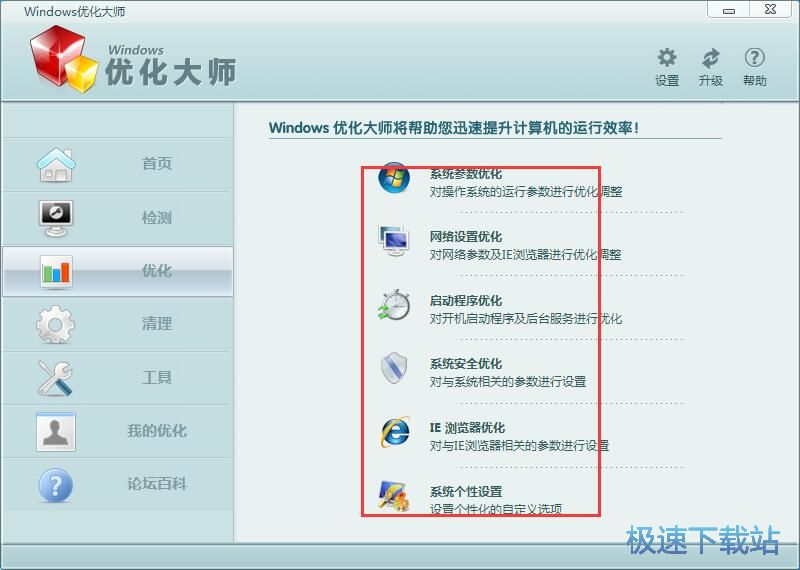Image resolution: width=800 pixels, height=570 pixels.
Task: Click the 帮助 text label
Action: coord(755,81)
